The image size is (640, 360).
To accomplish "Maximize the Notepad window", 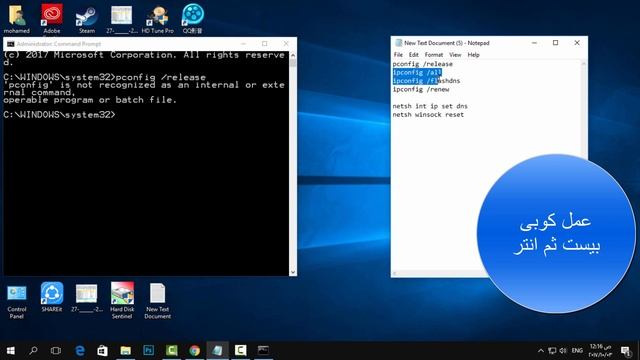I will tap(556, 43).
